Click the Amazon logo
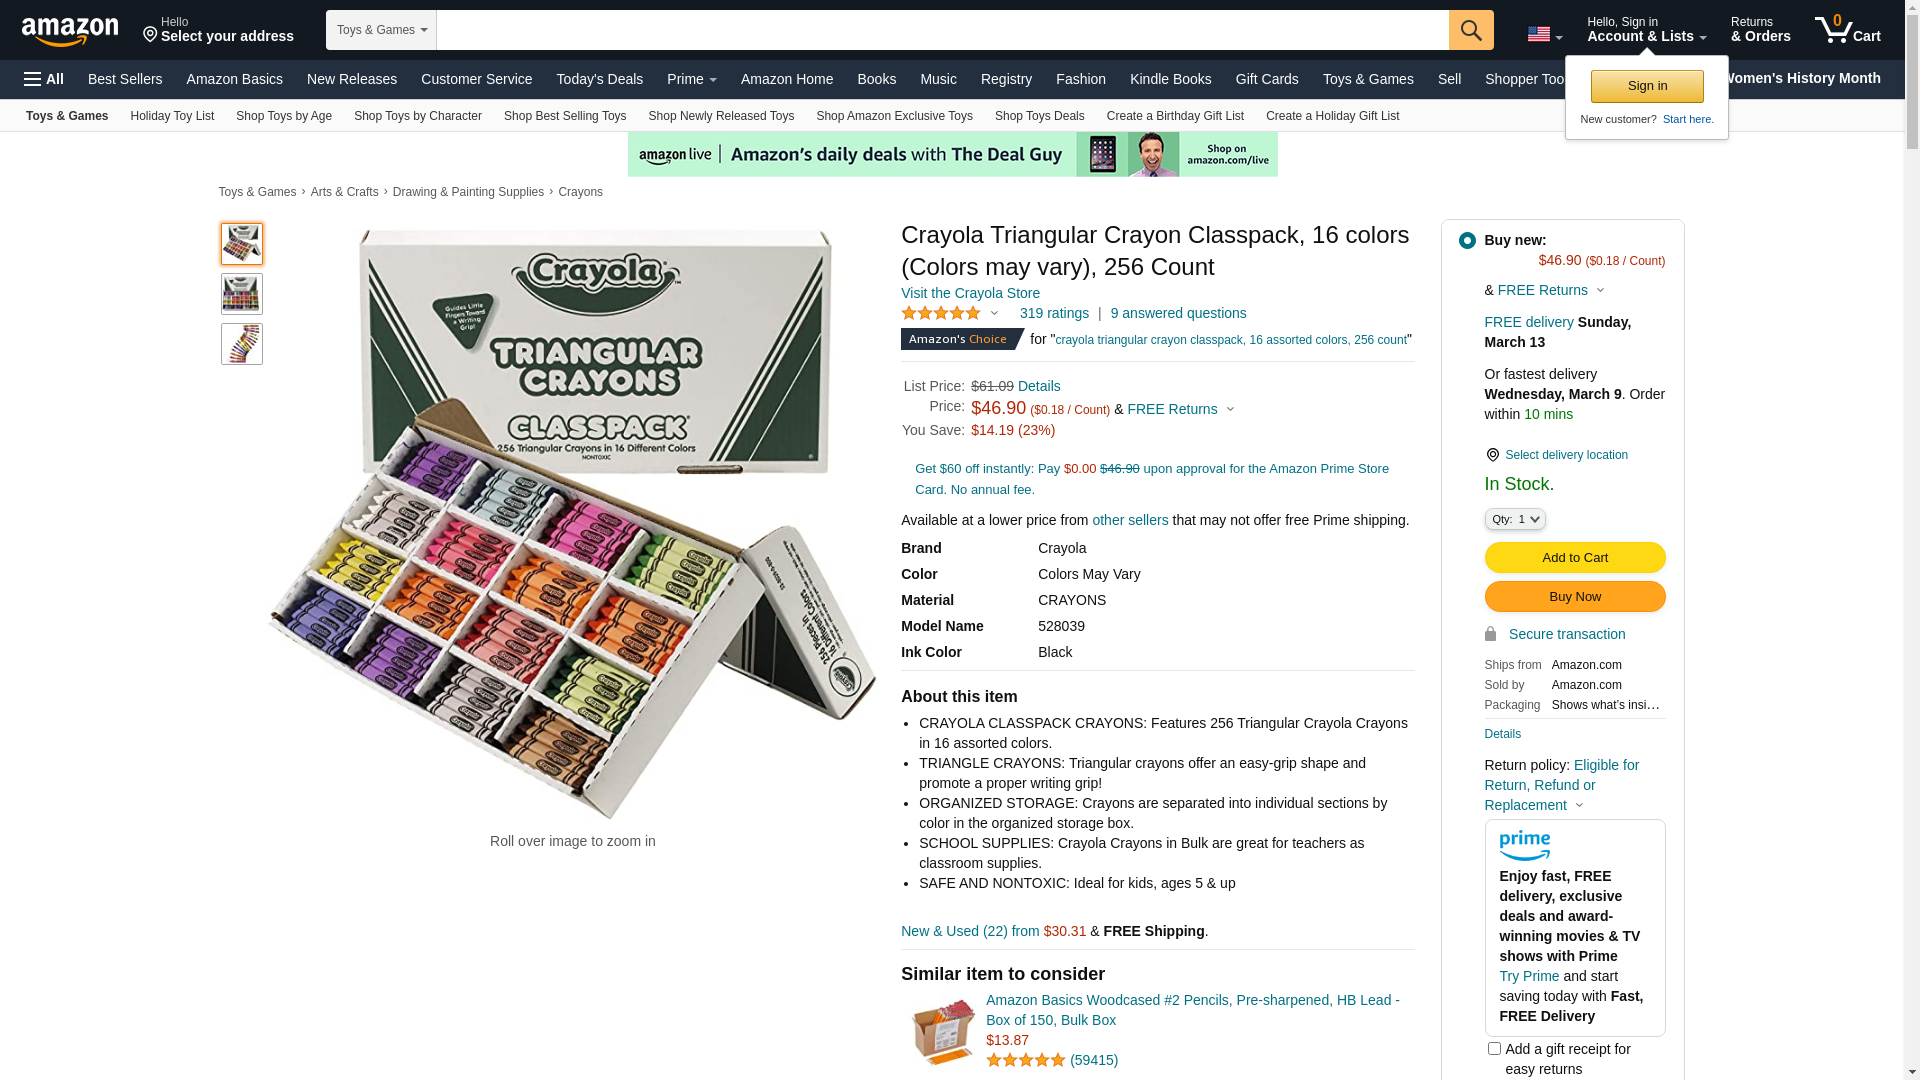 click(x=70, y=32)
